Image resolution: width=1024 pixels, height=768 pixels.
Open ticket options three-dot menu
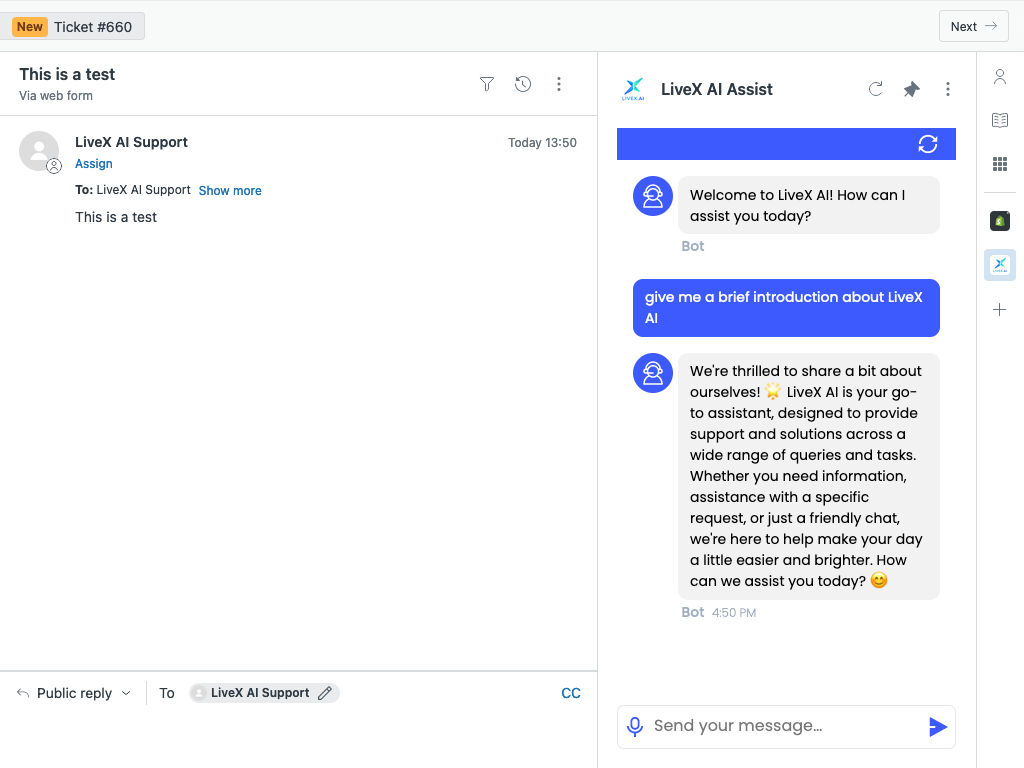coord(559,84)
